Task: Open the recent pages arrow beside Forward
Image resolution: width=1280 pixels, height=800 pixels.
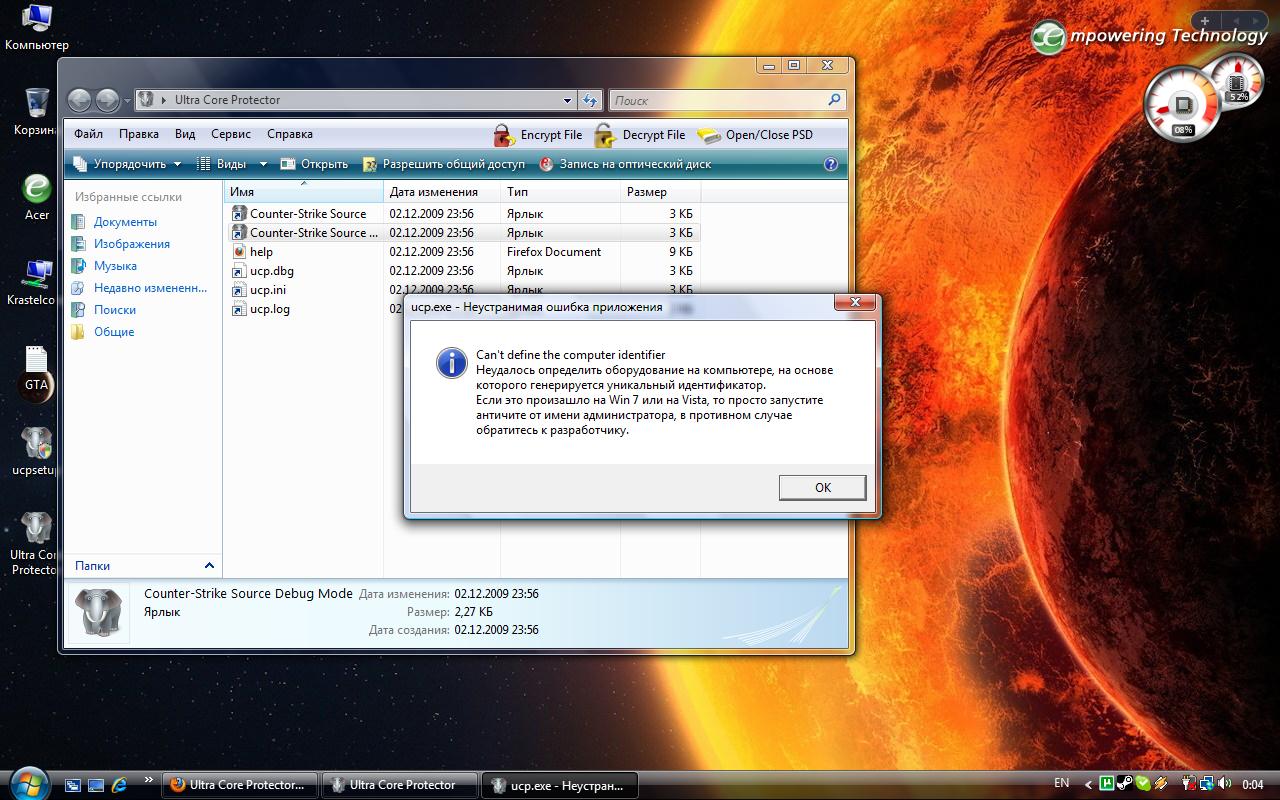Action: tap(127, 101)
